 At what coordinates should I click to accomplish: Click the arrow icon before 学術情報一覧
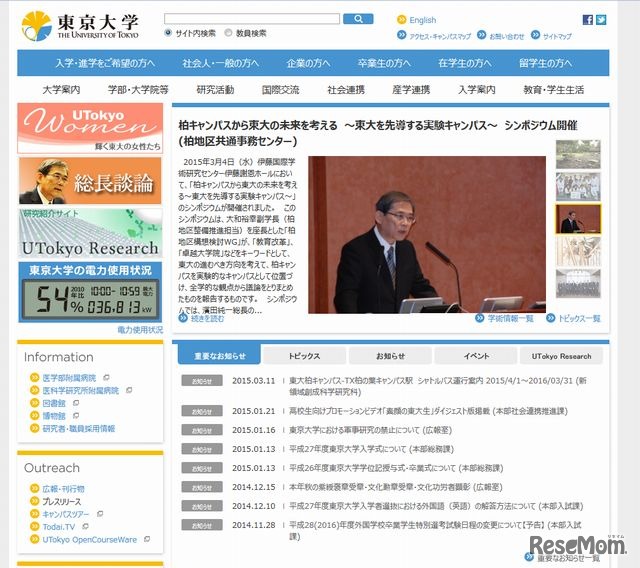pos(480,317)
